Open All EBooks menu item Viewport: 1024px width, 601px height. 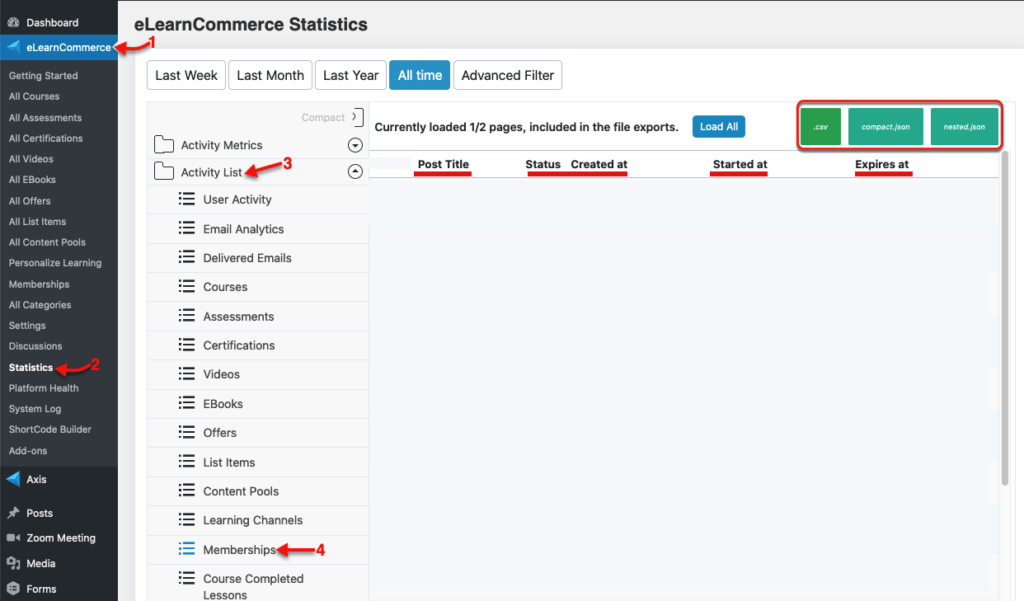32,180
